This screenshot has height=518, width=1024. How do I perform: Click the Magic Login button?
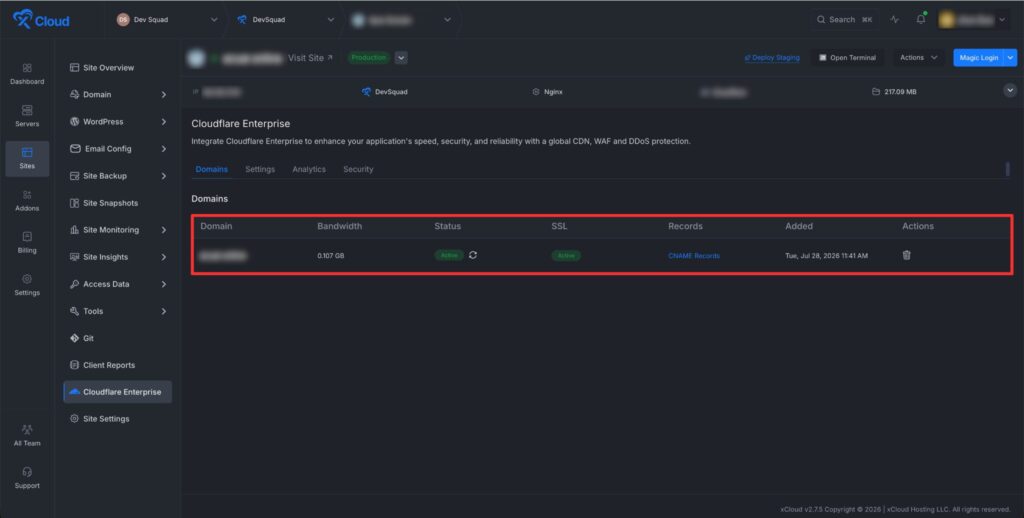(978, 57)
